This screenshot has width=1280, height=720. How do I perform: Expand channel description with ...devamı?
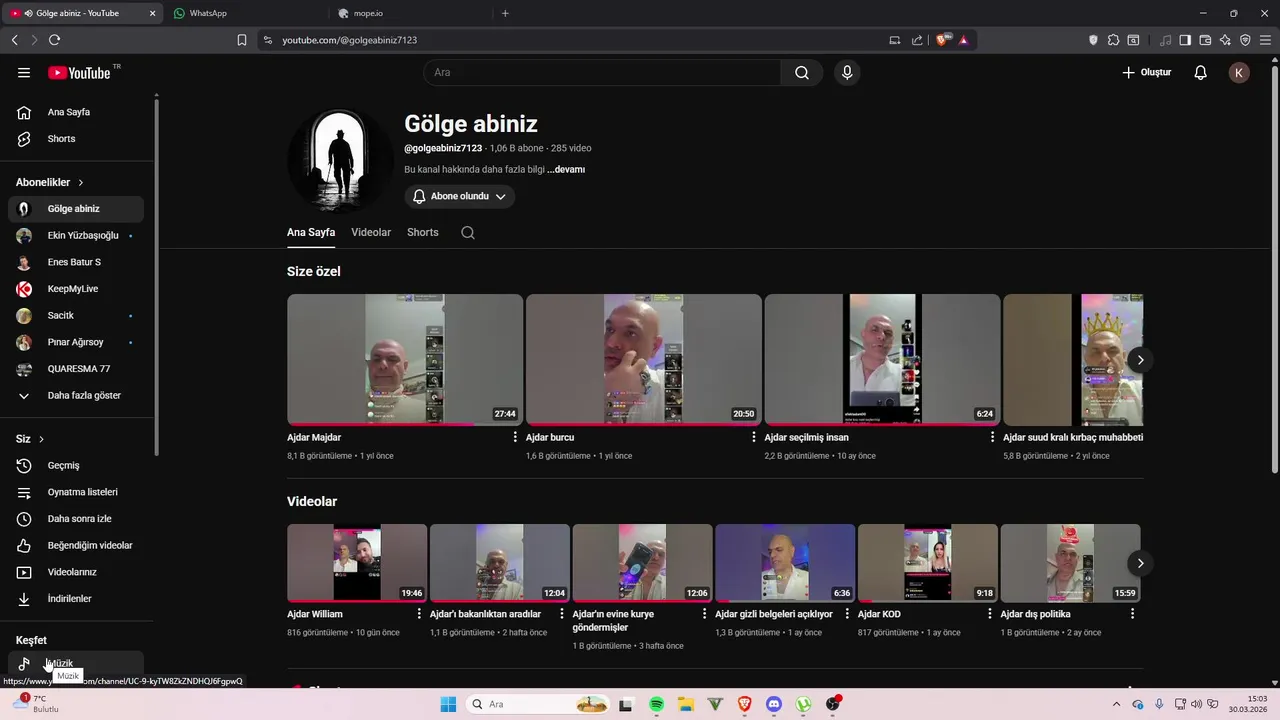click(x=566, y=170)
